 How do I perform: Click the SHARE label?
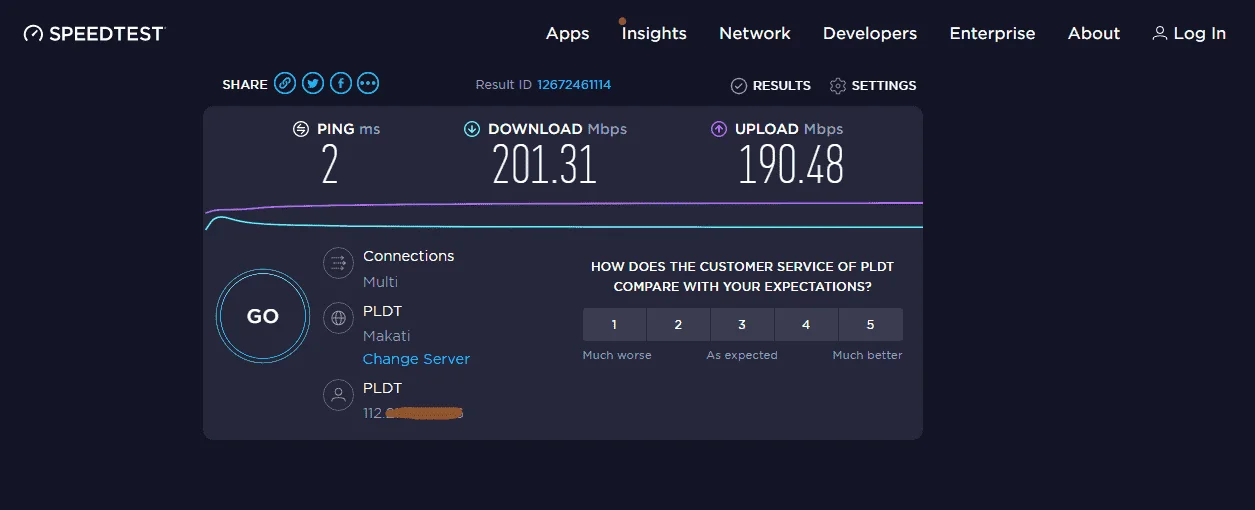[245, 85]
